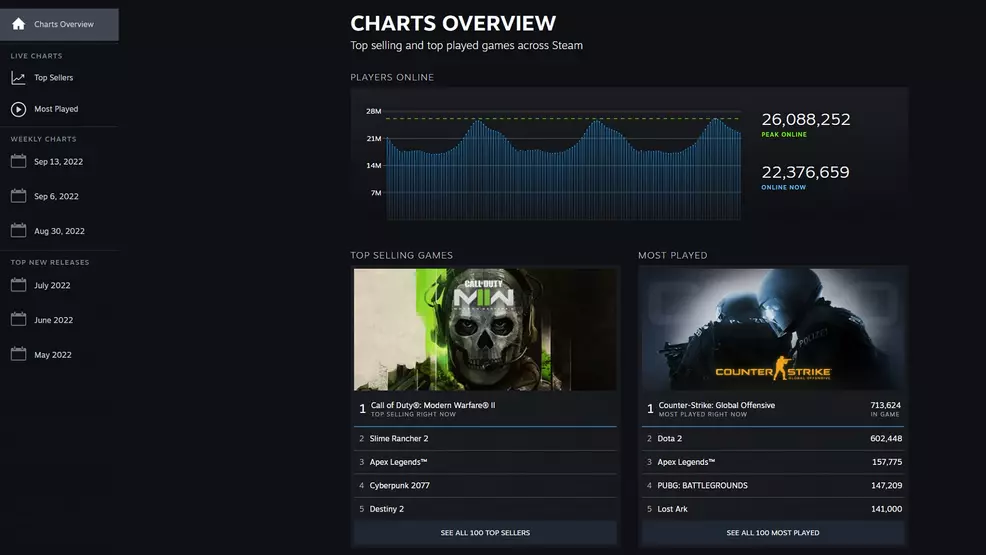This screenshot has height=555, width=986.
Task: Click the 22,376,659 online now figure
Action: pyautogui.click(x=805, y=172)
